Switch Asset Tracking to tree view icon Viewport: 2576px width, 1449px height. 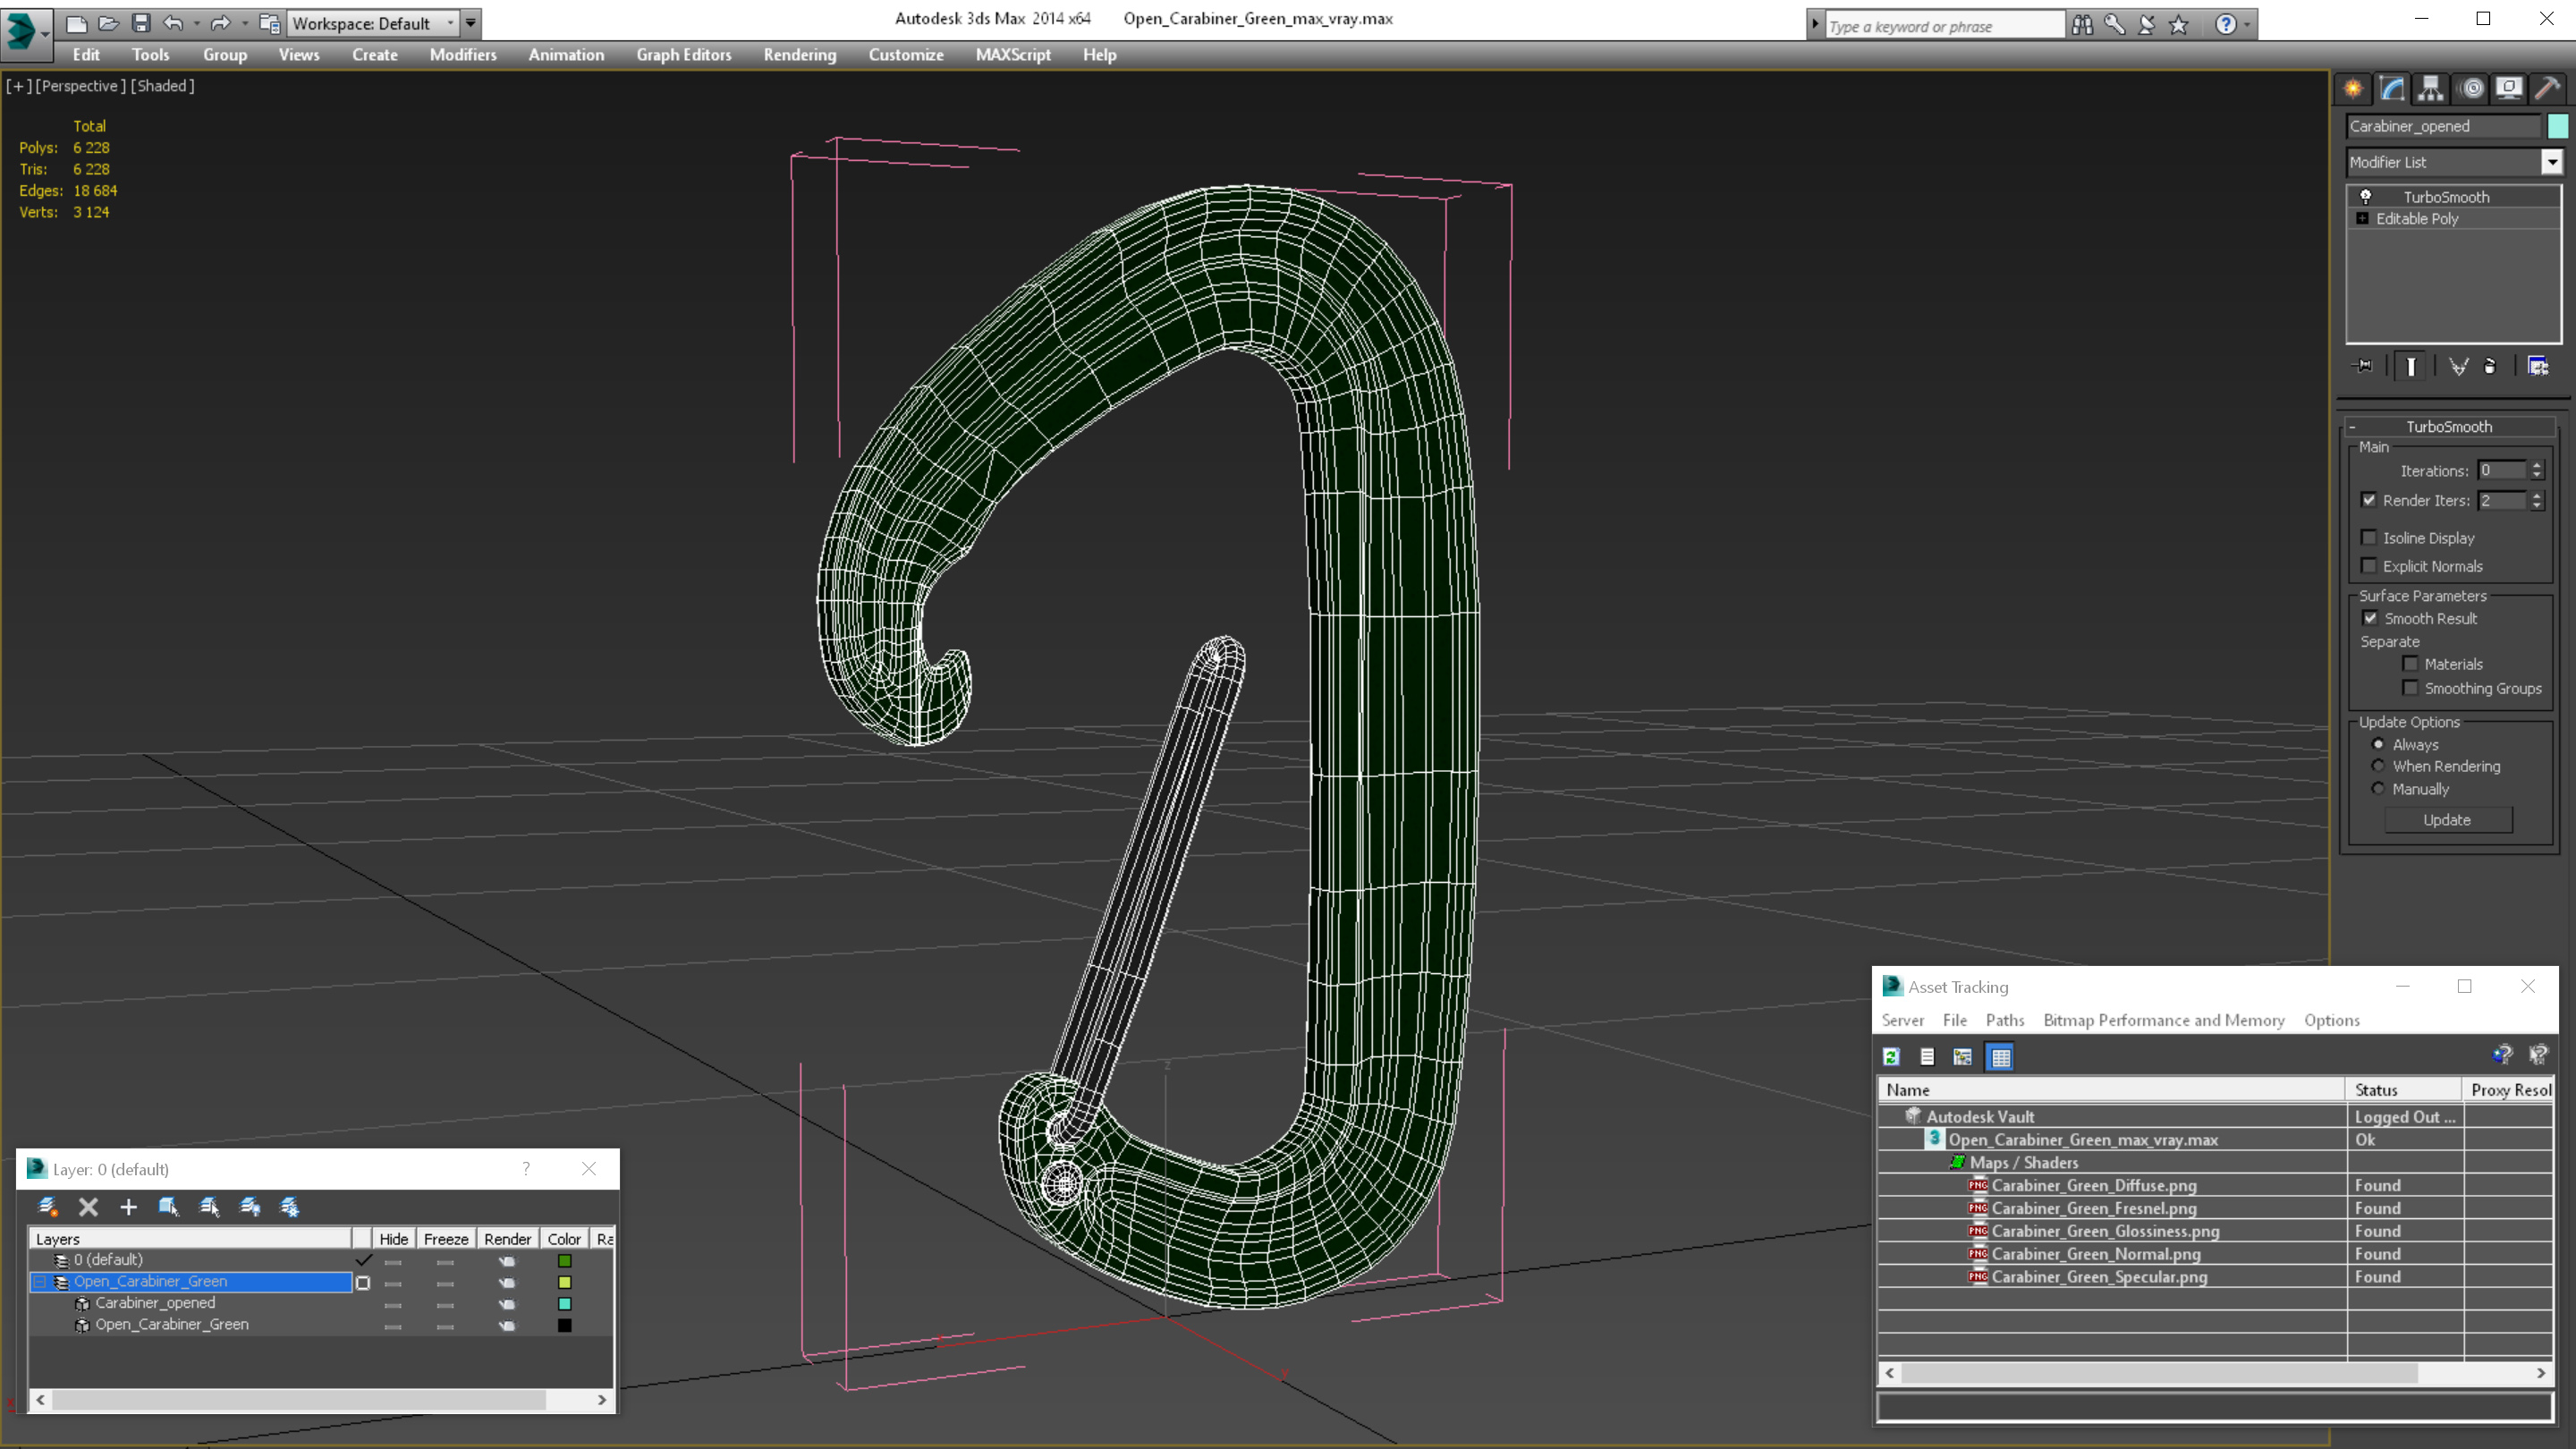click(1963, 1057)
